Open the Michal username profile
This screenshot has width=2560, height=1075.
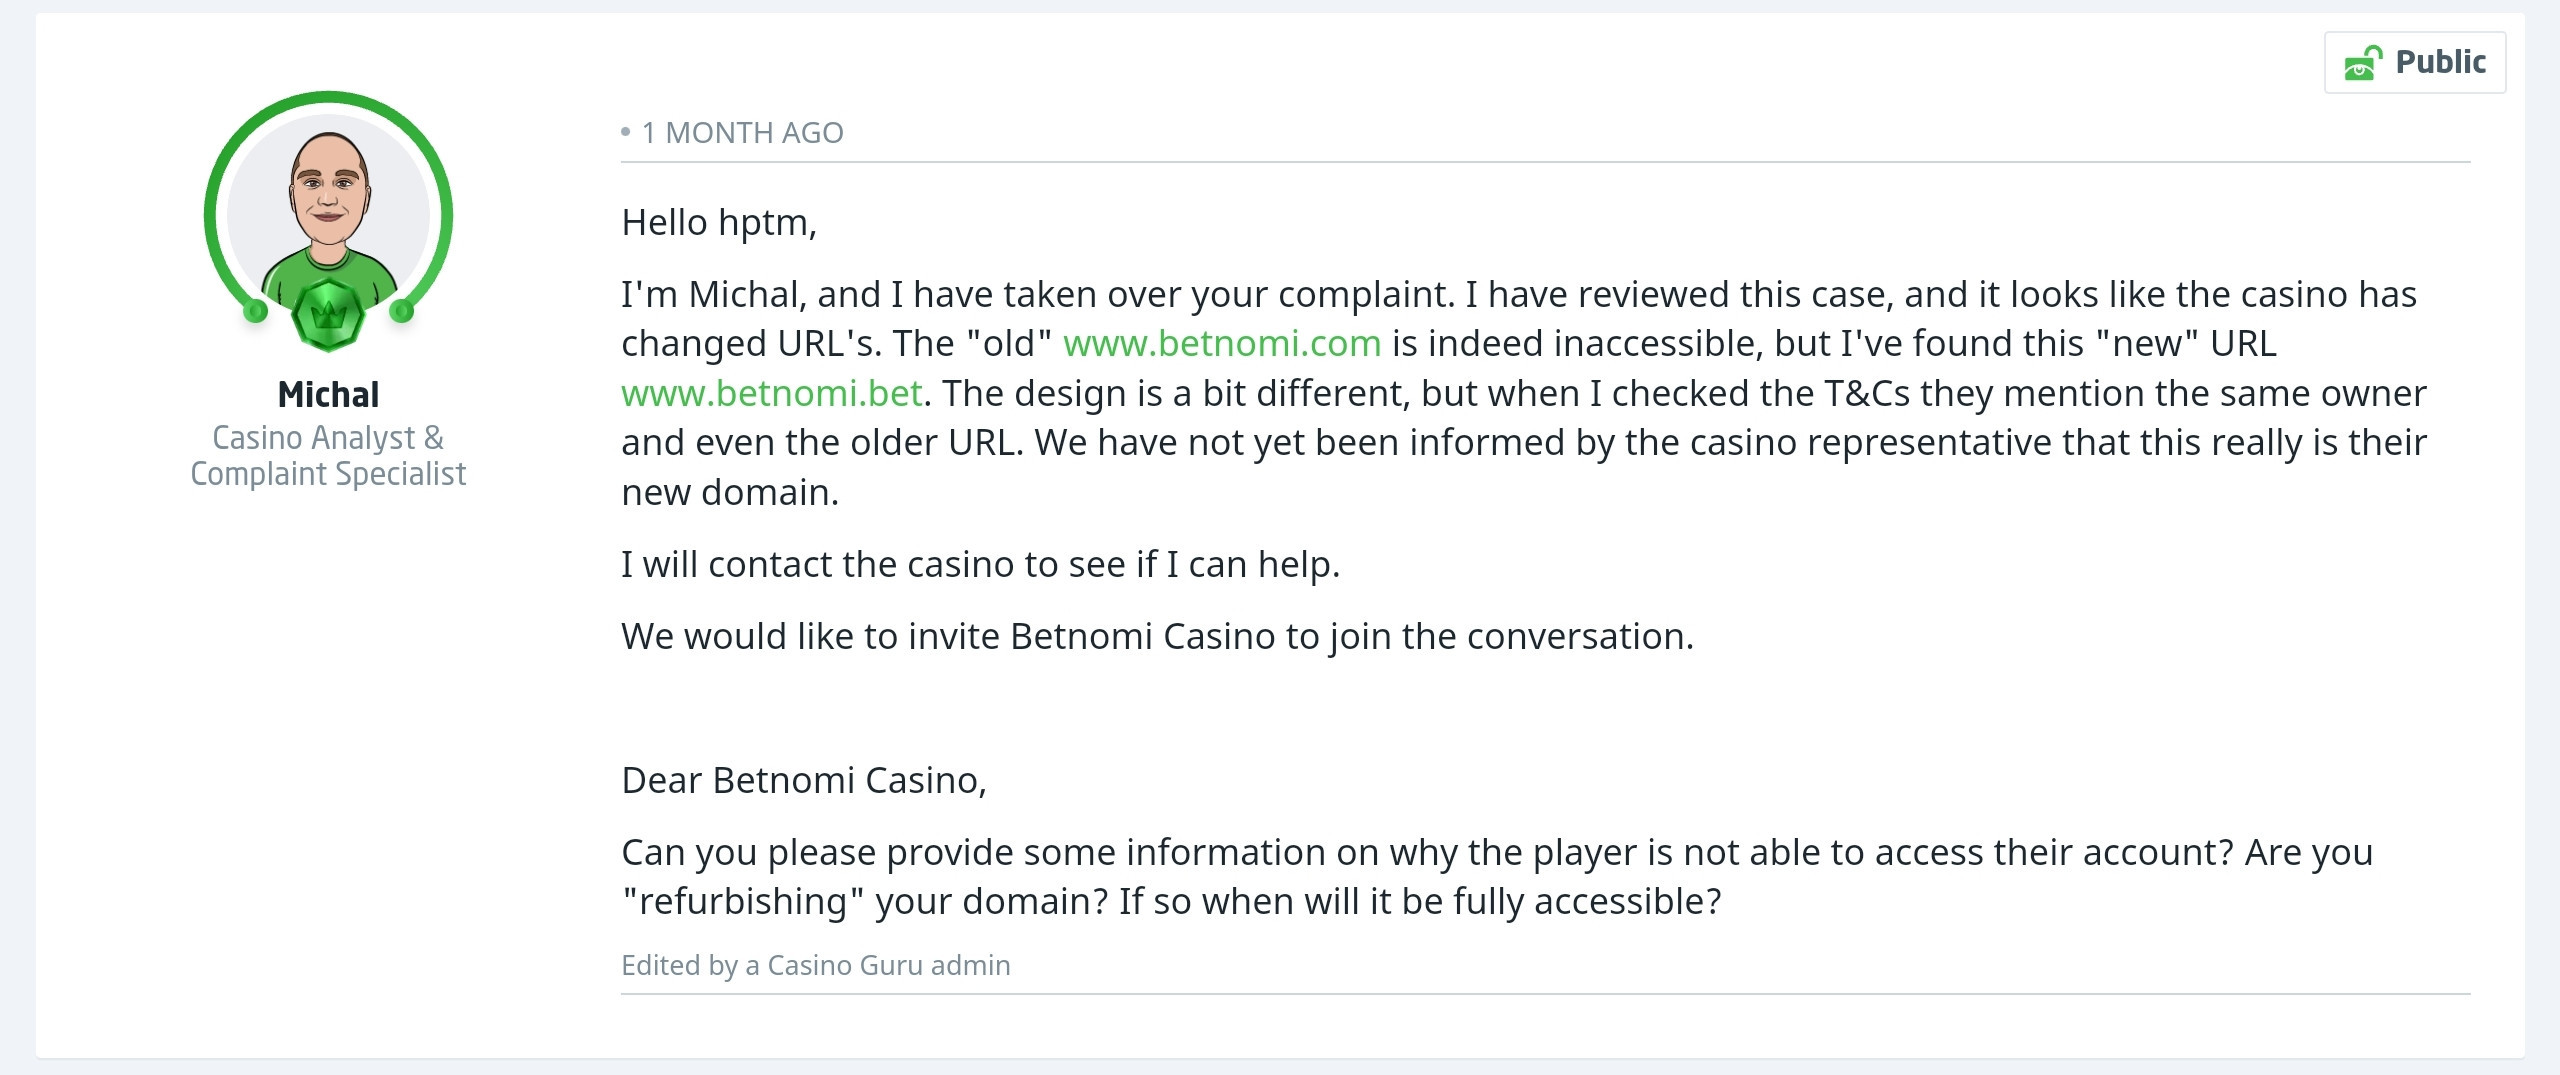pos(328,395)
